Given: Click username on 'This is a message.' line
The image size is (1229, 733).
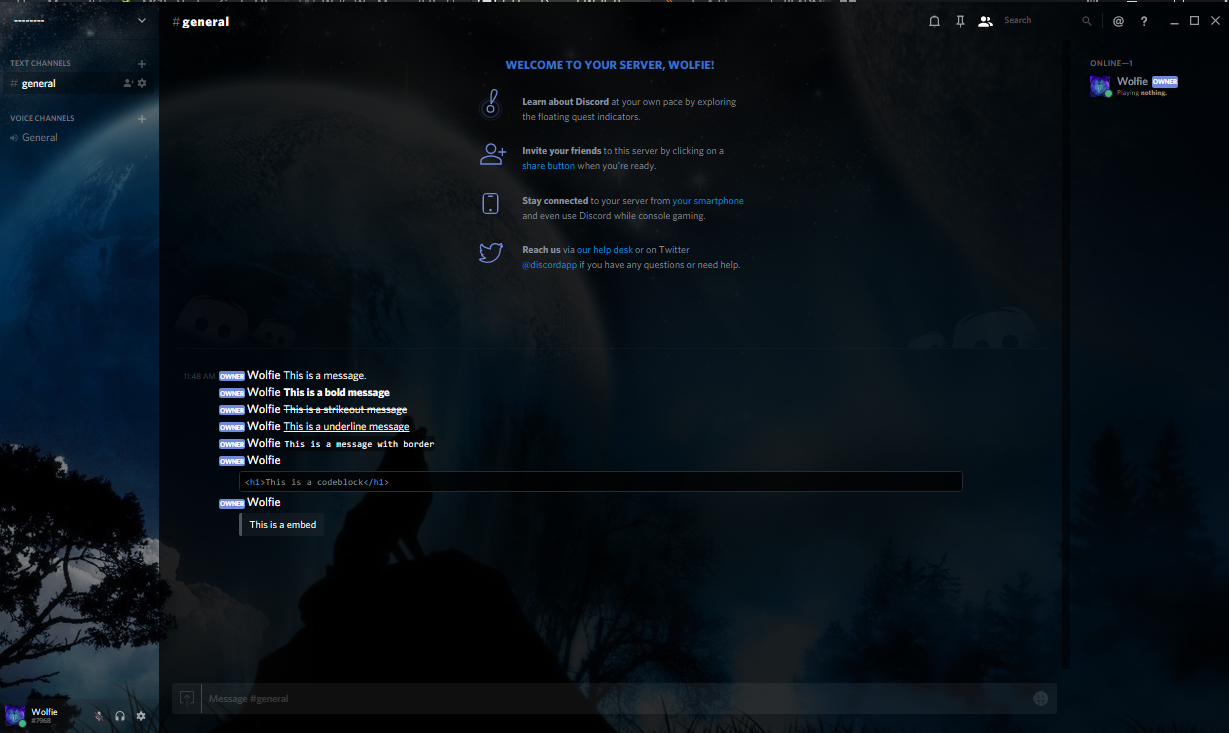Looking at the screenshot, I should coord(264,376).
